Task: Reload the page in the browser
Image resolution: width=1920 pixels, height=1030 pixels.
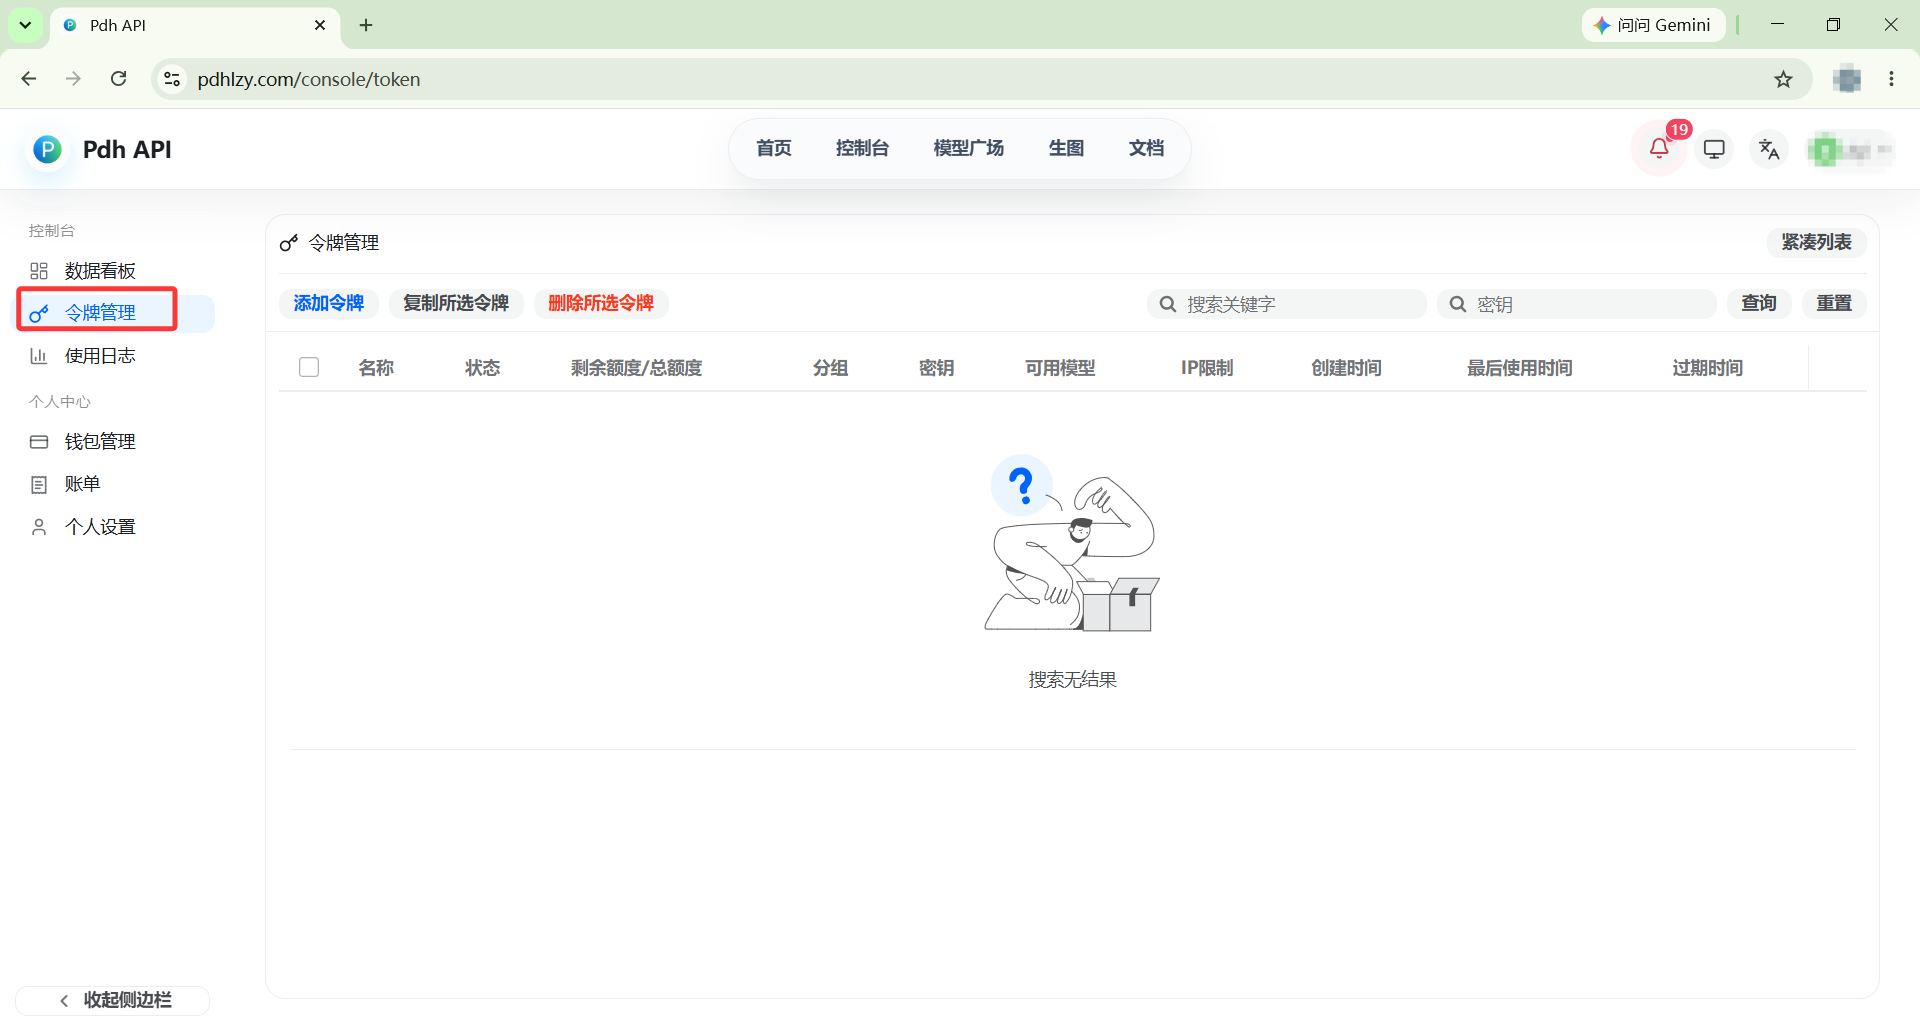Action: (118, 79)
